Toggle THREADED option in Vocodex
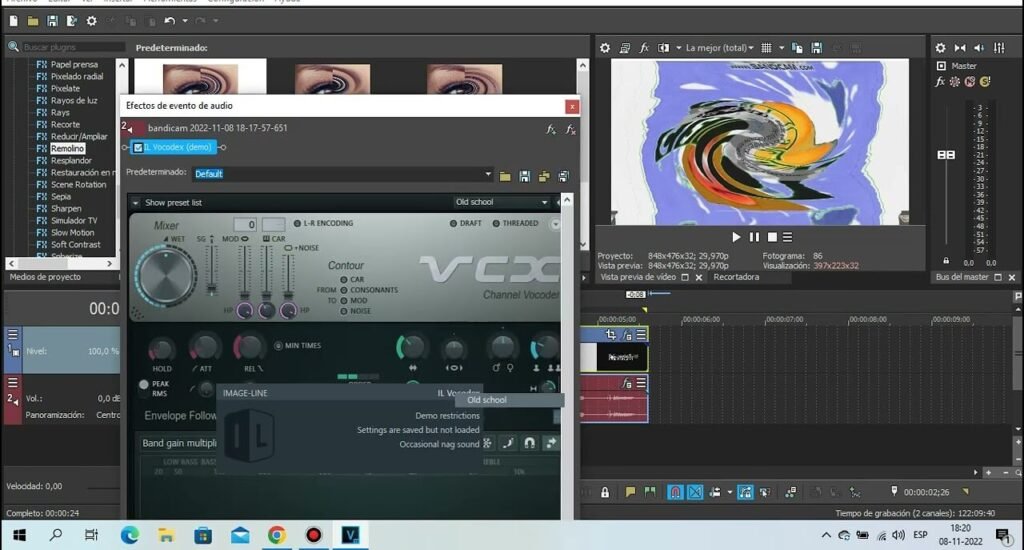 496,223
